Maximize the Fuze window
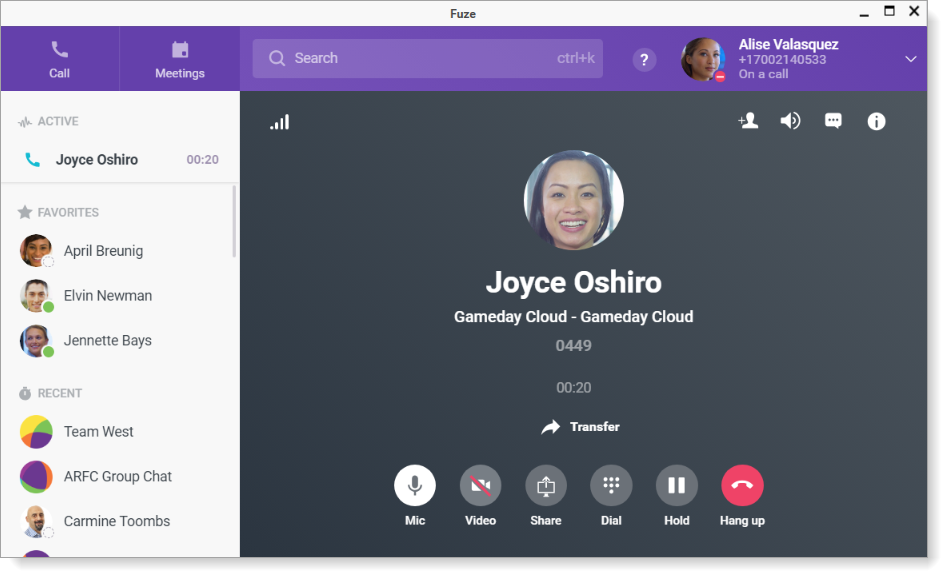950x580 pixels. pos(889,11)
